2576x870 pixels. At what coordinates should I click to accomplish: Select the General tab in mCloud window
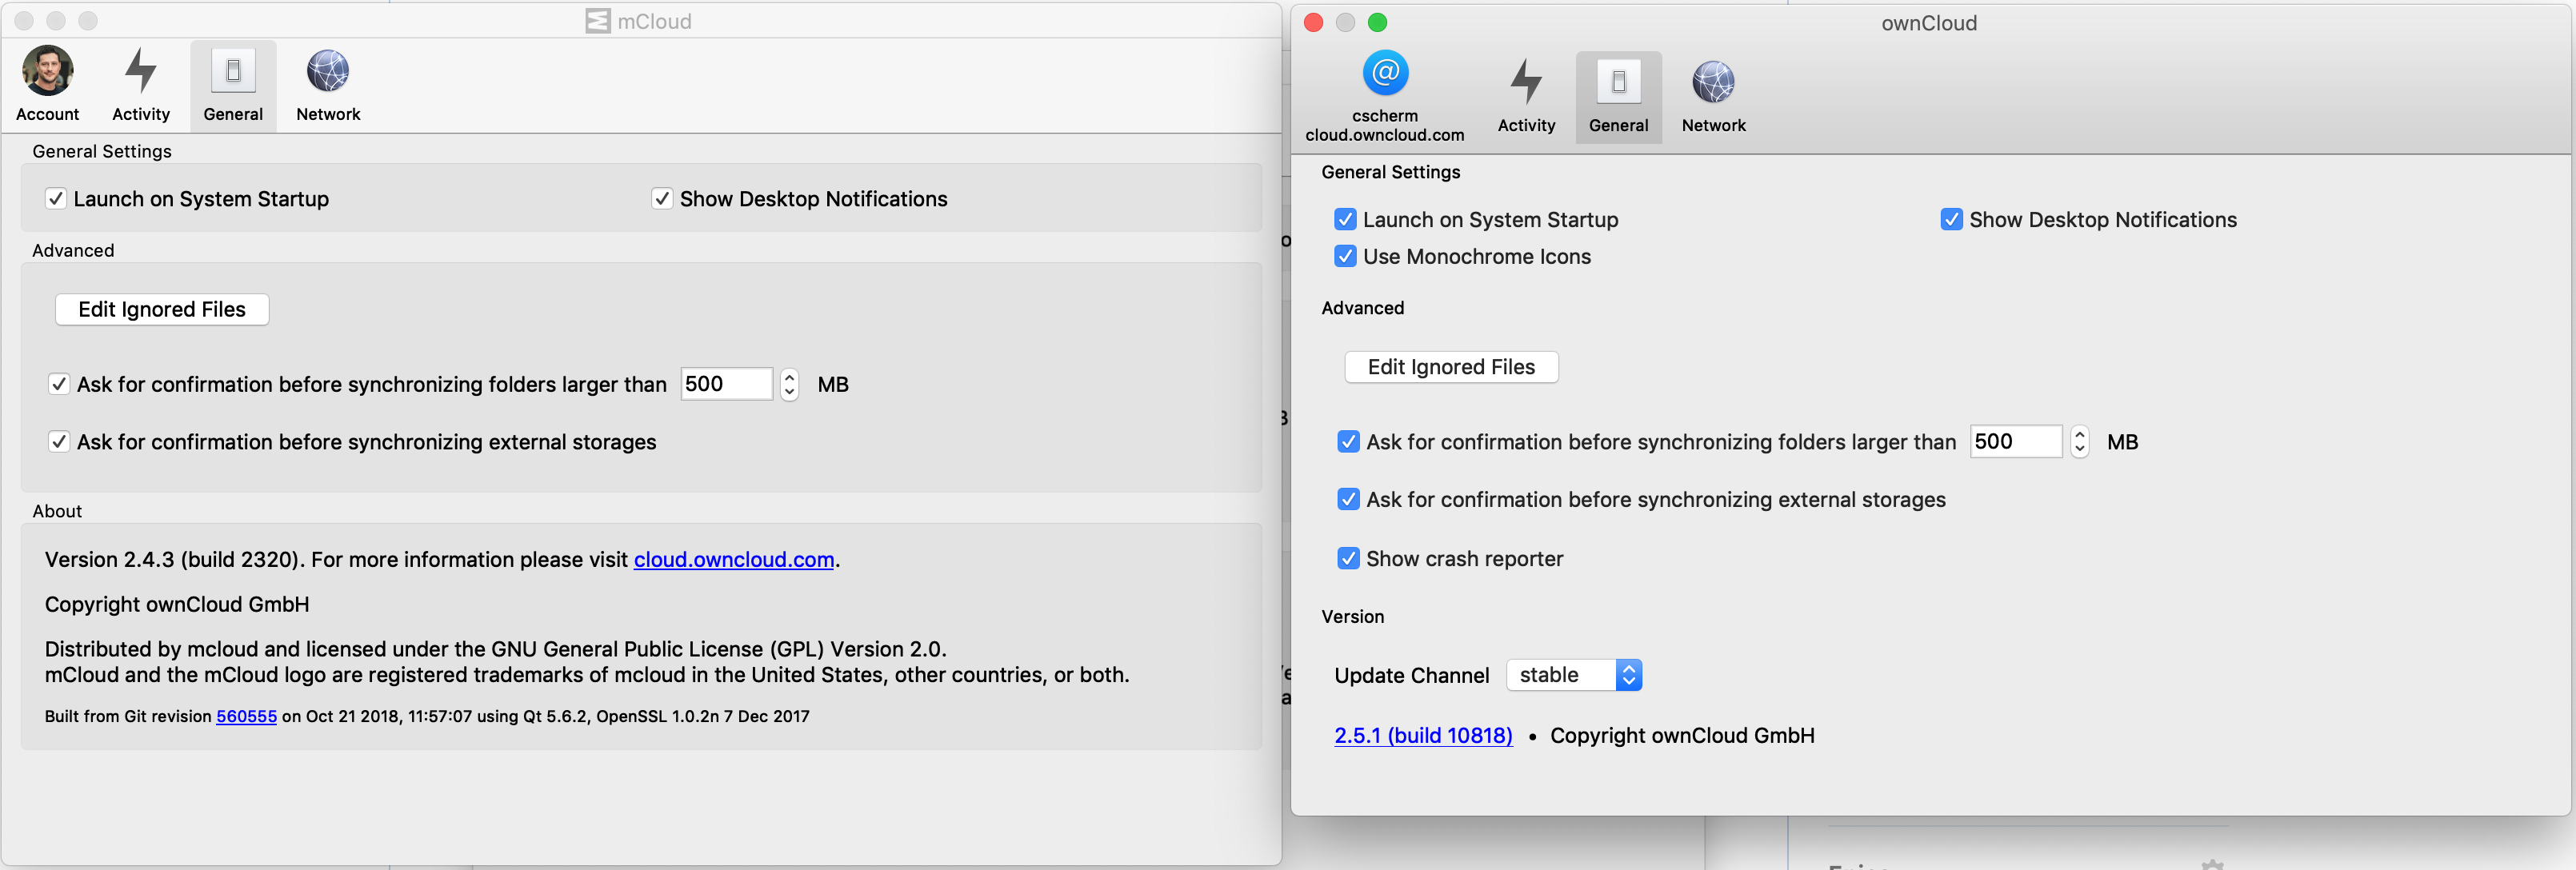coord(233,85)
